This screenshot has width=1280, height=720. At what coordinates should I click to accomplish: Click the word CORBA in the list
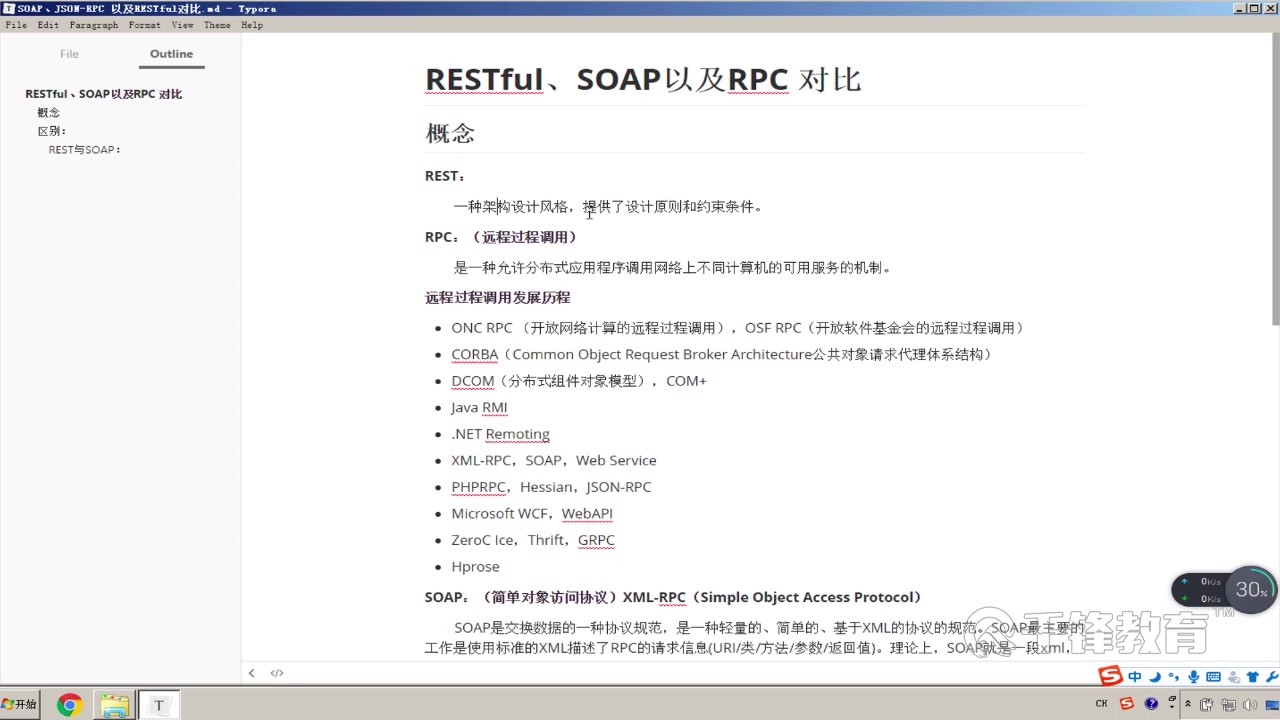point(474,354)
